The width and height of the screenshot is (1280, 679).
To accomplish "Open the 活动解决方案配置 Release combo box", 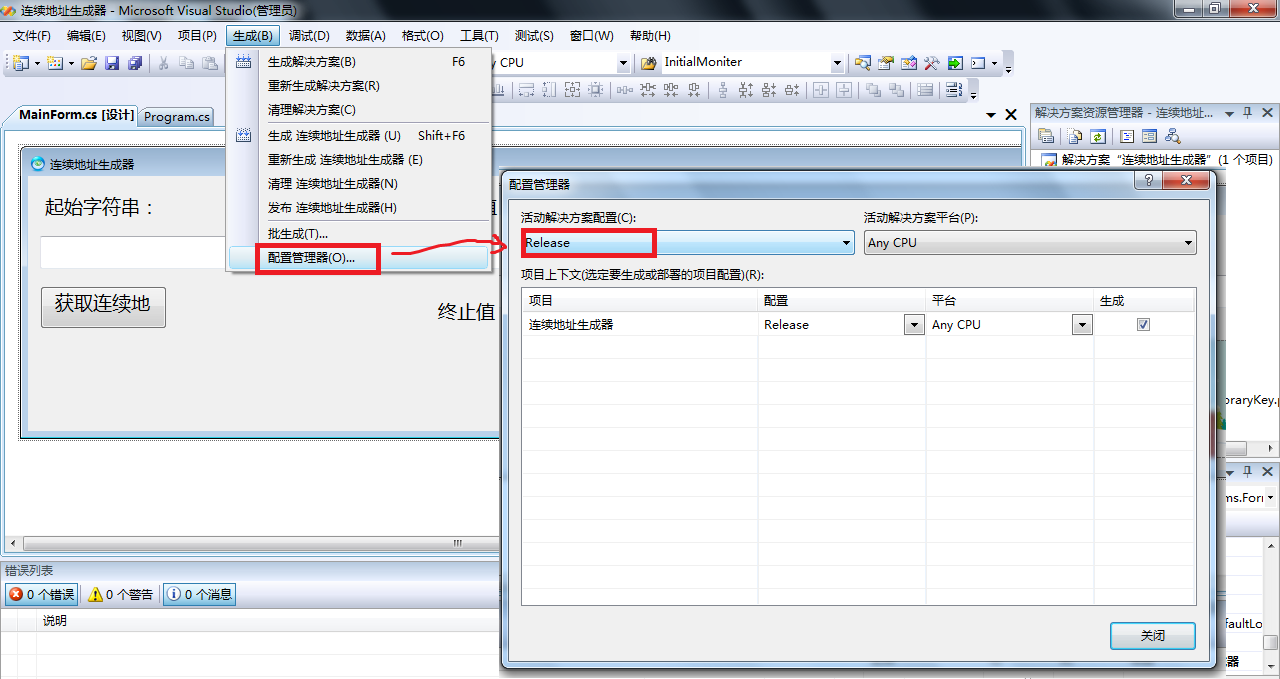I will click(x=688, y=242).
